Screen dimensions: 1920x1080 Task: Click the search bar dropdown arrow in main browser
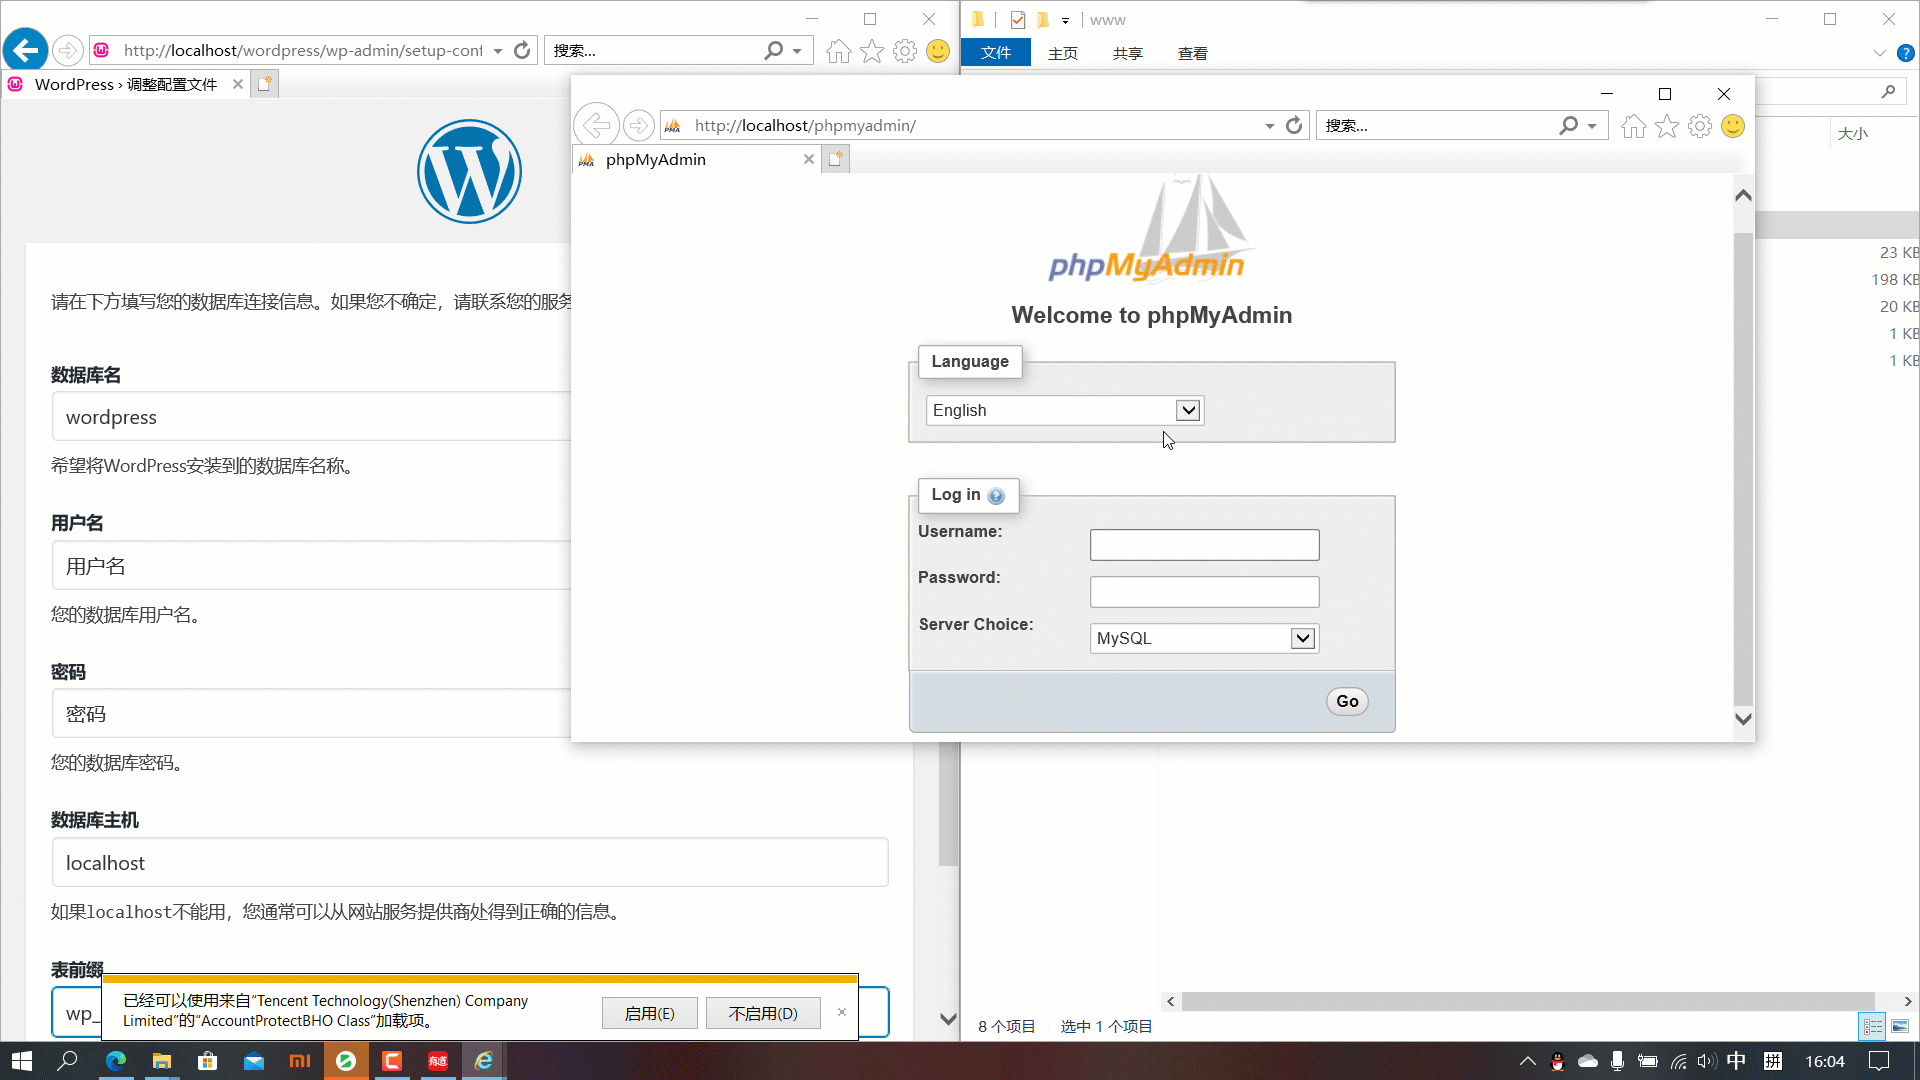[798, 50]
